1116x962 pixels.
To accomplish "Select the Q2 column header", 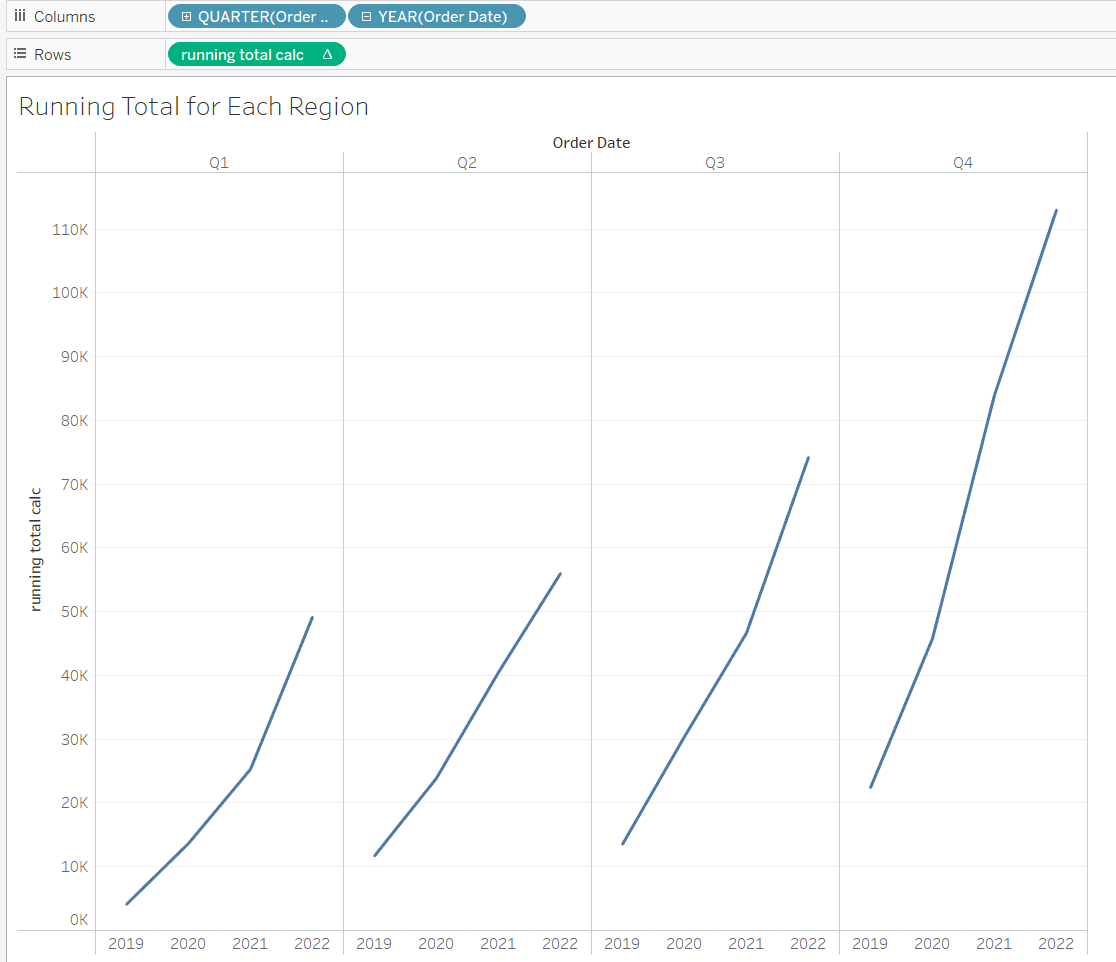I will pos(467,162).
